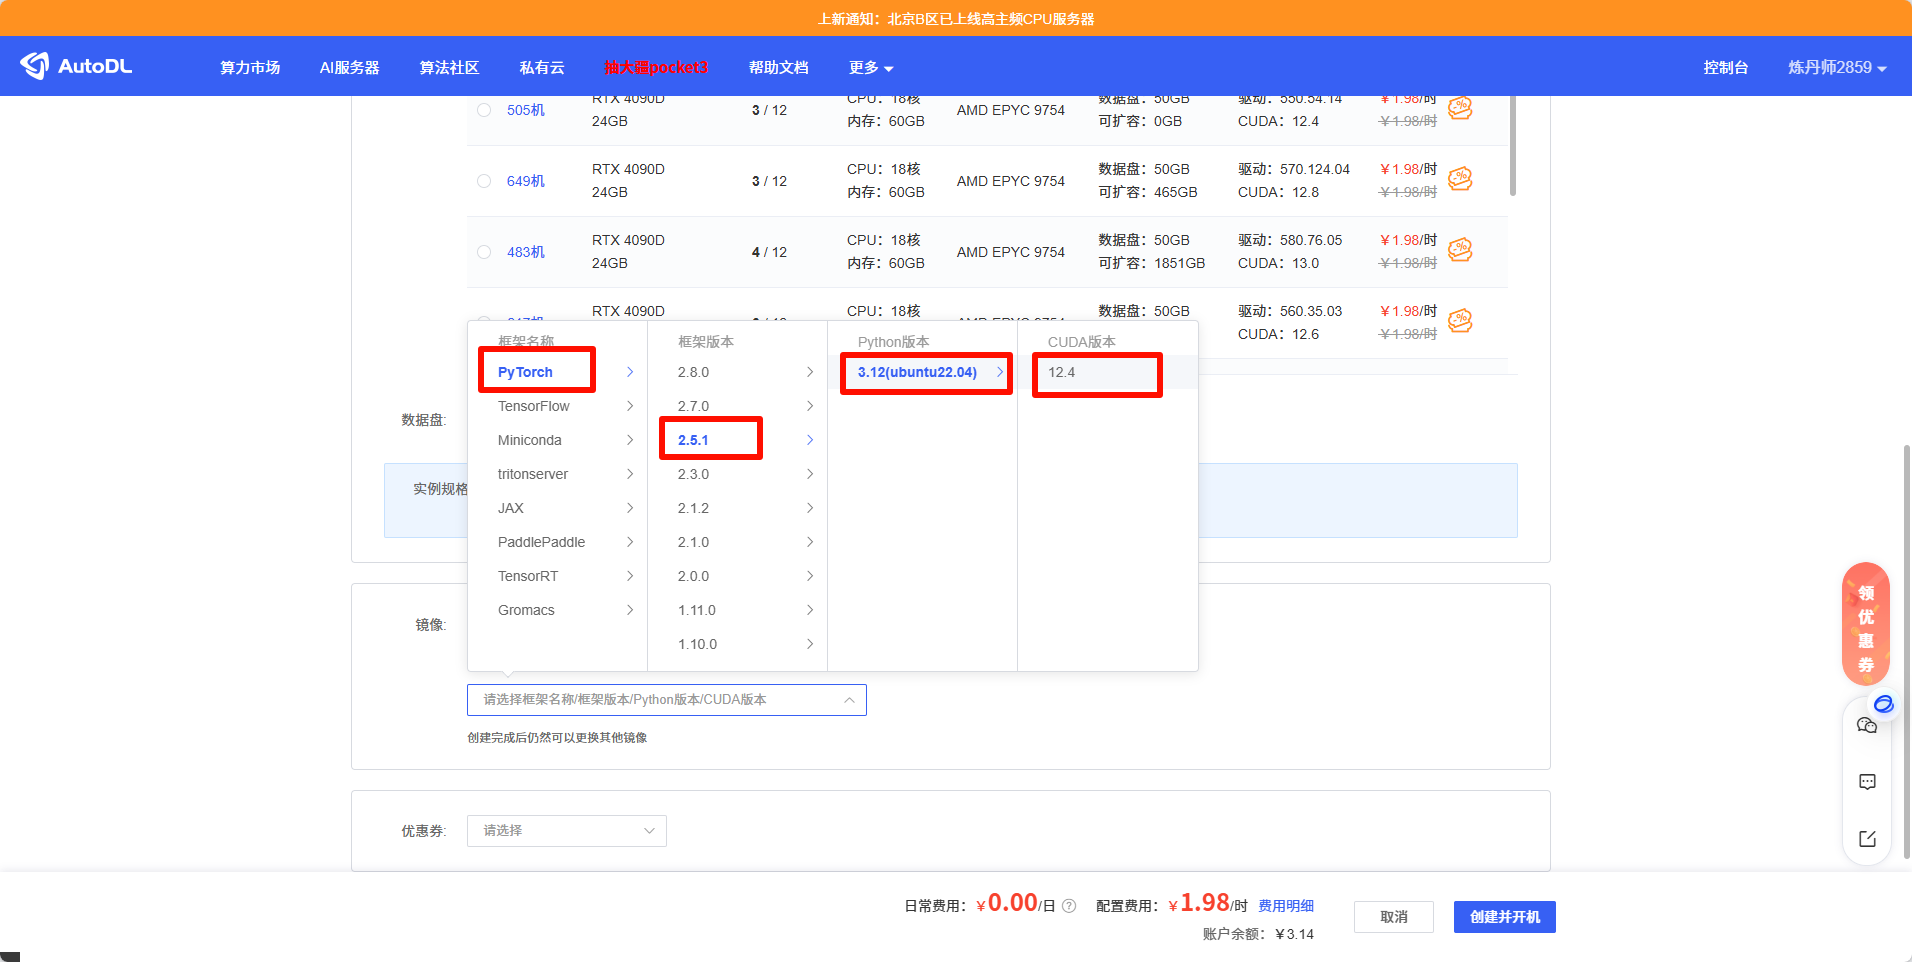Collapse the 镜像 cascader select box
1912x962 pixels.
pos(667,700)
